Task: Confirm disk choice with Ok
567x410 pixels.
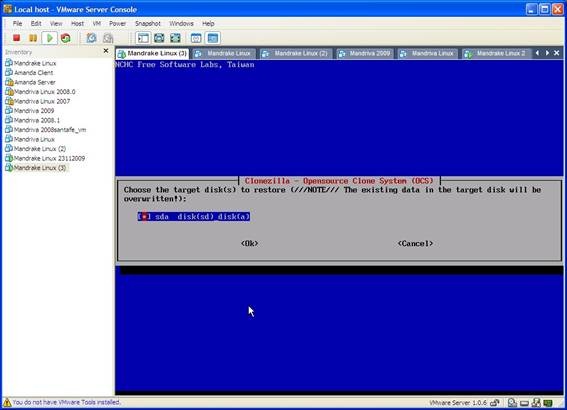Action: tap(250, 244)
